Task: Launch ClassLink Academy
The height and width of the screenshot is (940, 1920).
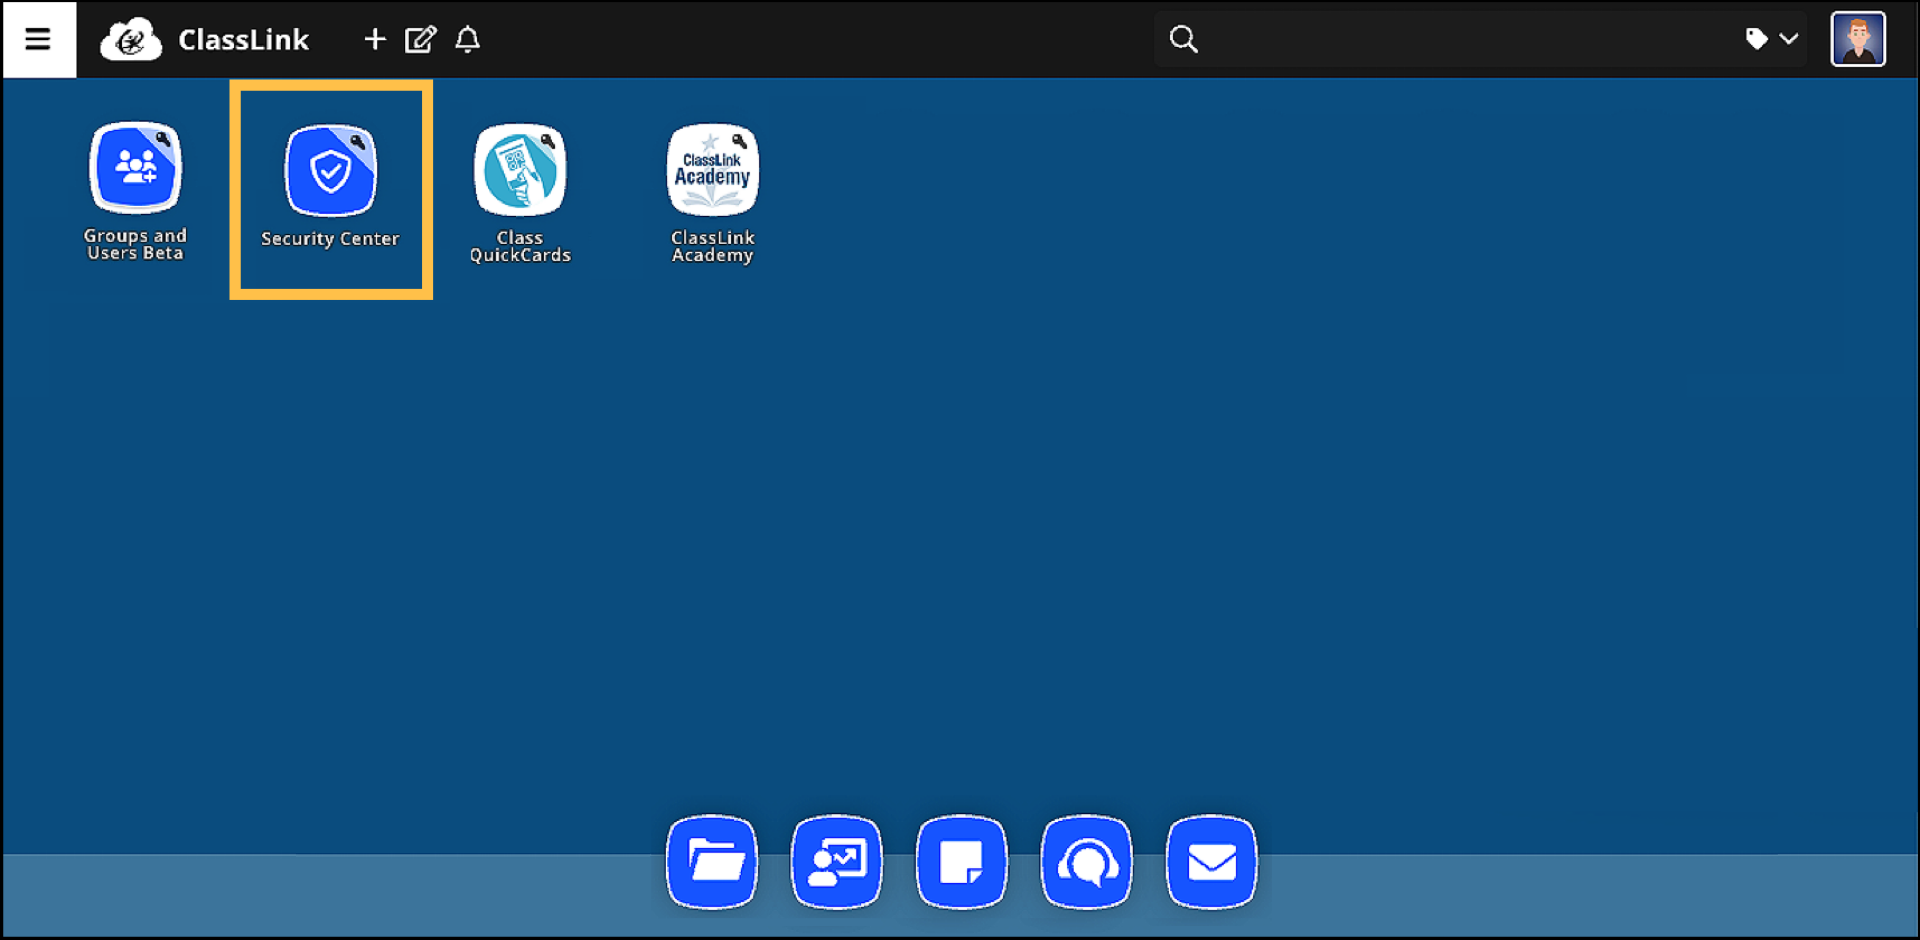Action: click(712, 170)
